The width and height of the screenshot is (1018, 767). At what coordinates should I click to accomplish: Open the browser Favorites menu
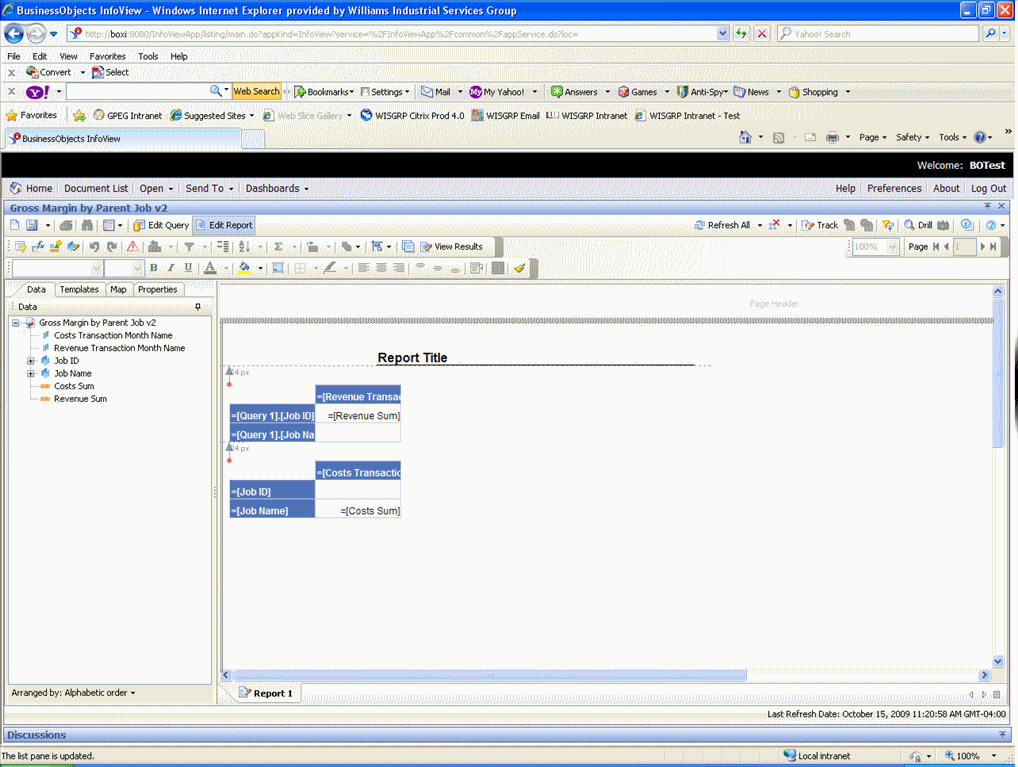tap(107, 57)
